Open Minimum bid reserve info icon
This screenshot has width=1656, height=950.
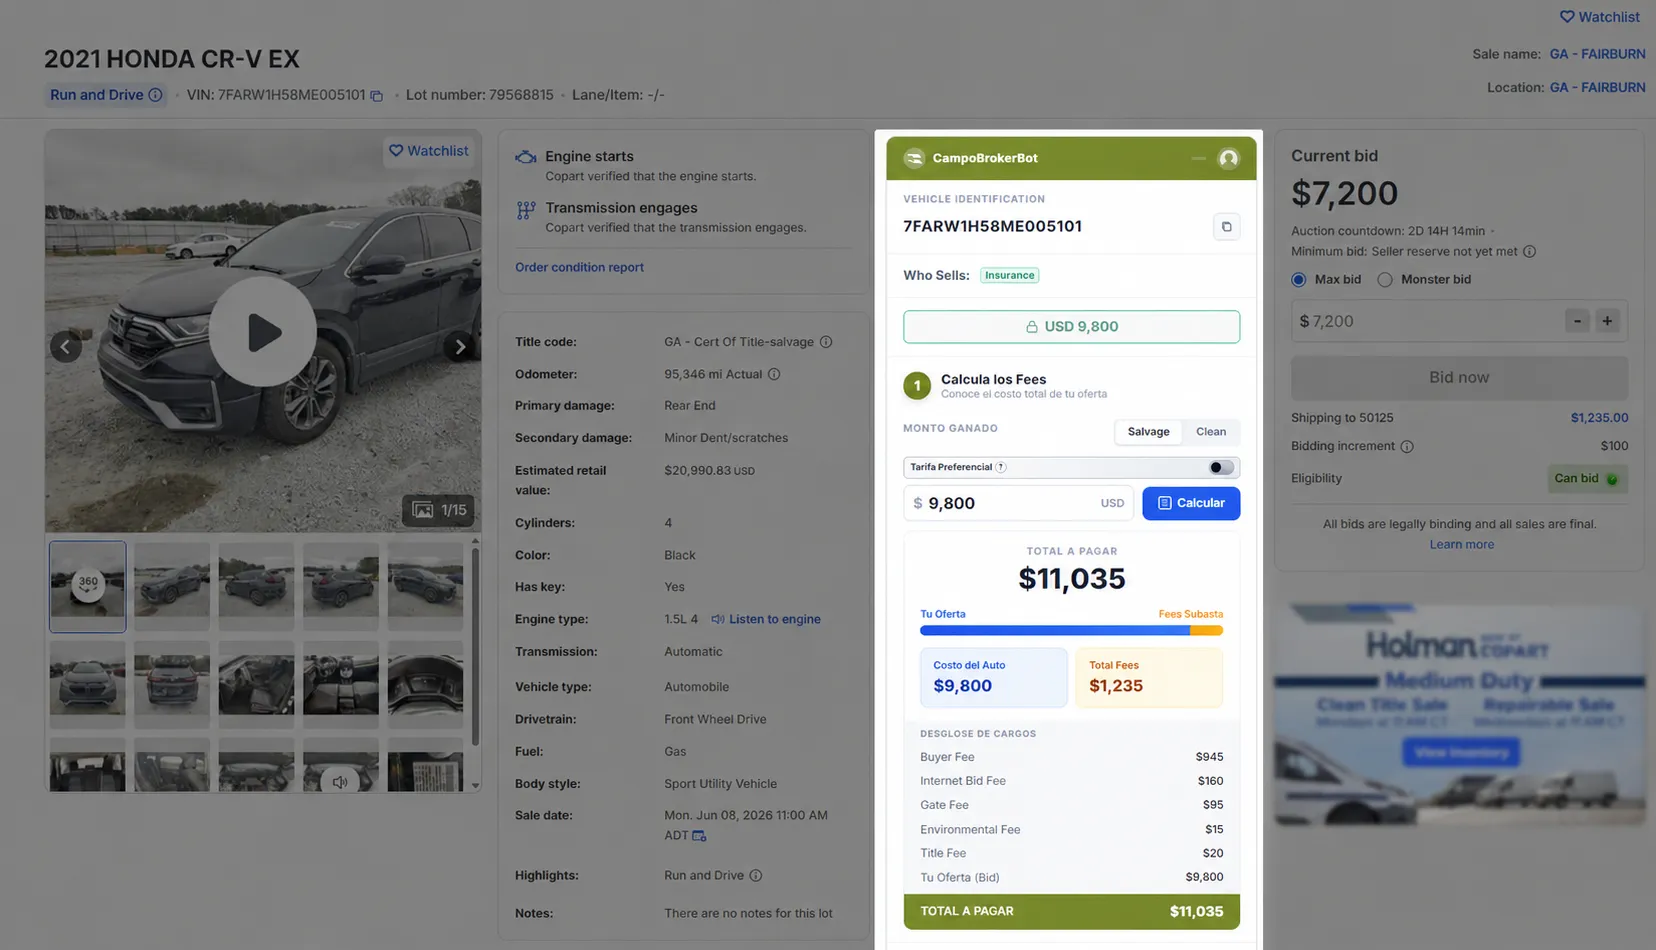click(x=1529, y=252)
